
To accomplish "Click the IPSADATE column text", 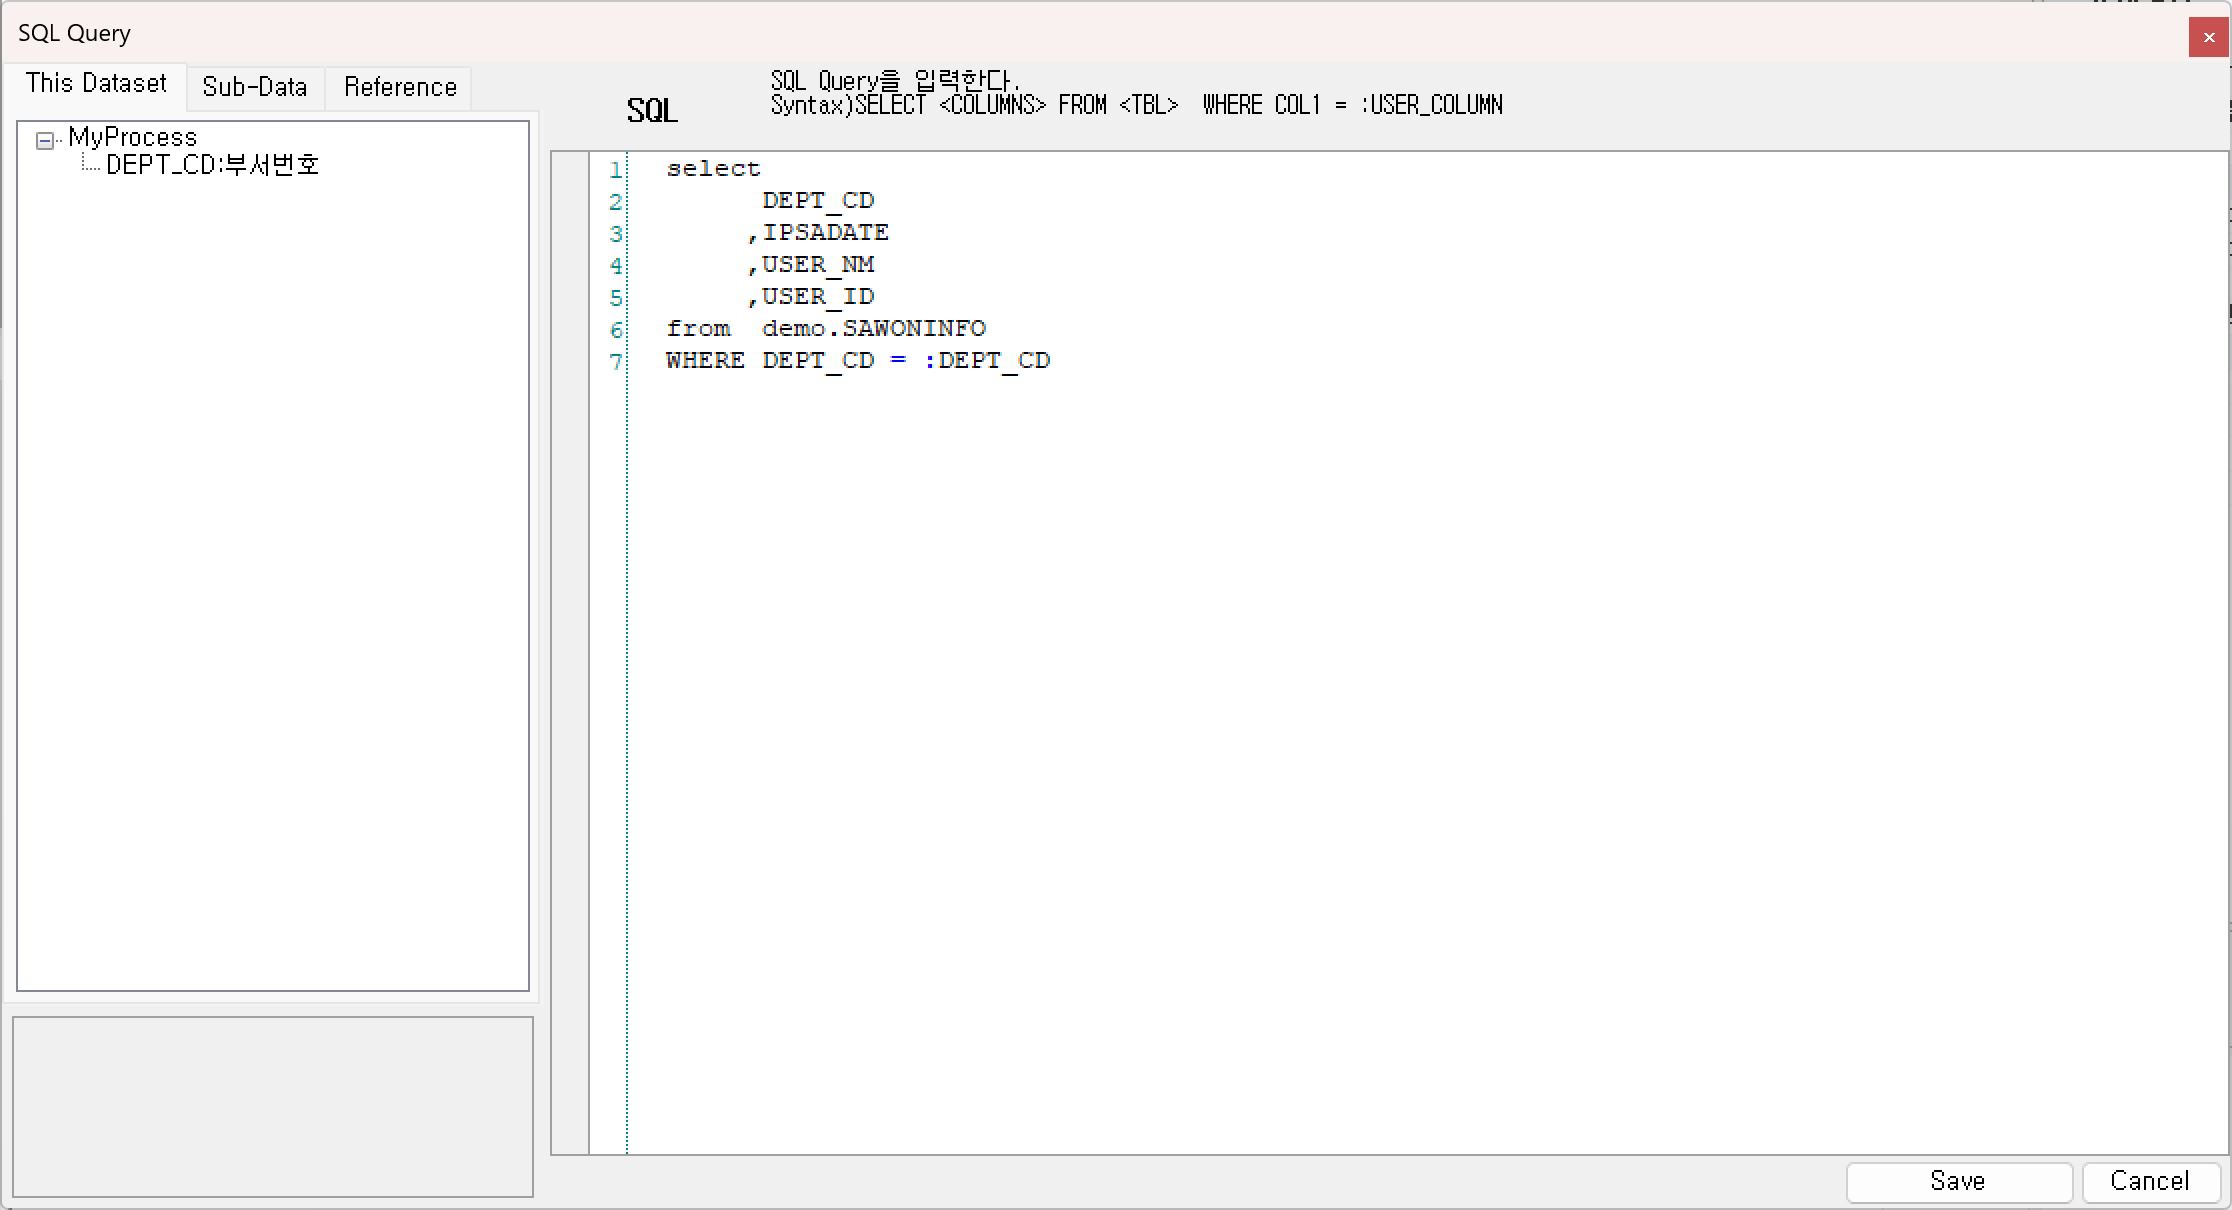I will [x=826, y=233].
